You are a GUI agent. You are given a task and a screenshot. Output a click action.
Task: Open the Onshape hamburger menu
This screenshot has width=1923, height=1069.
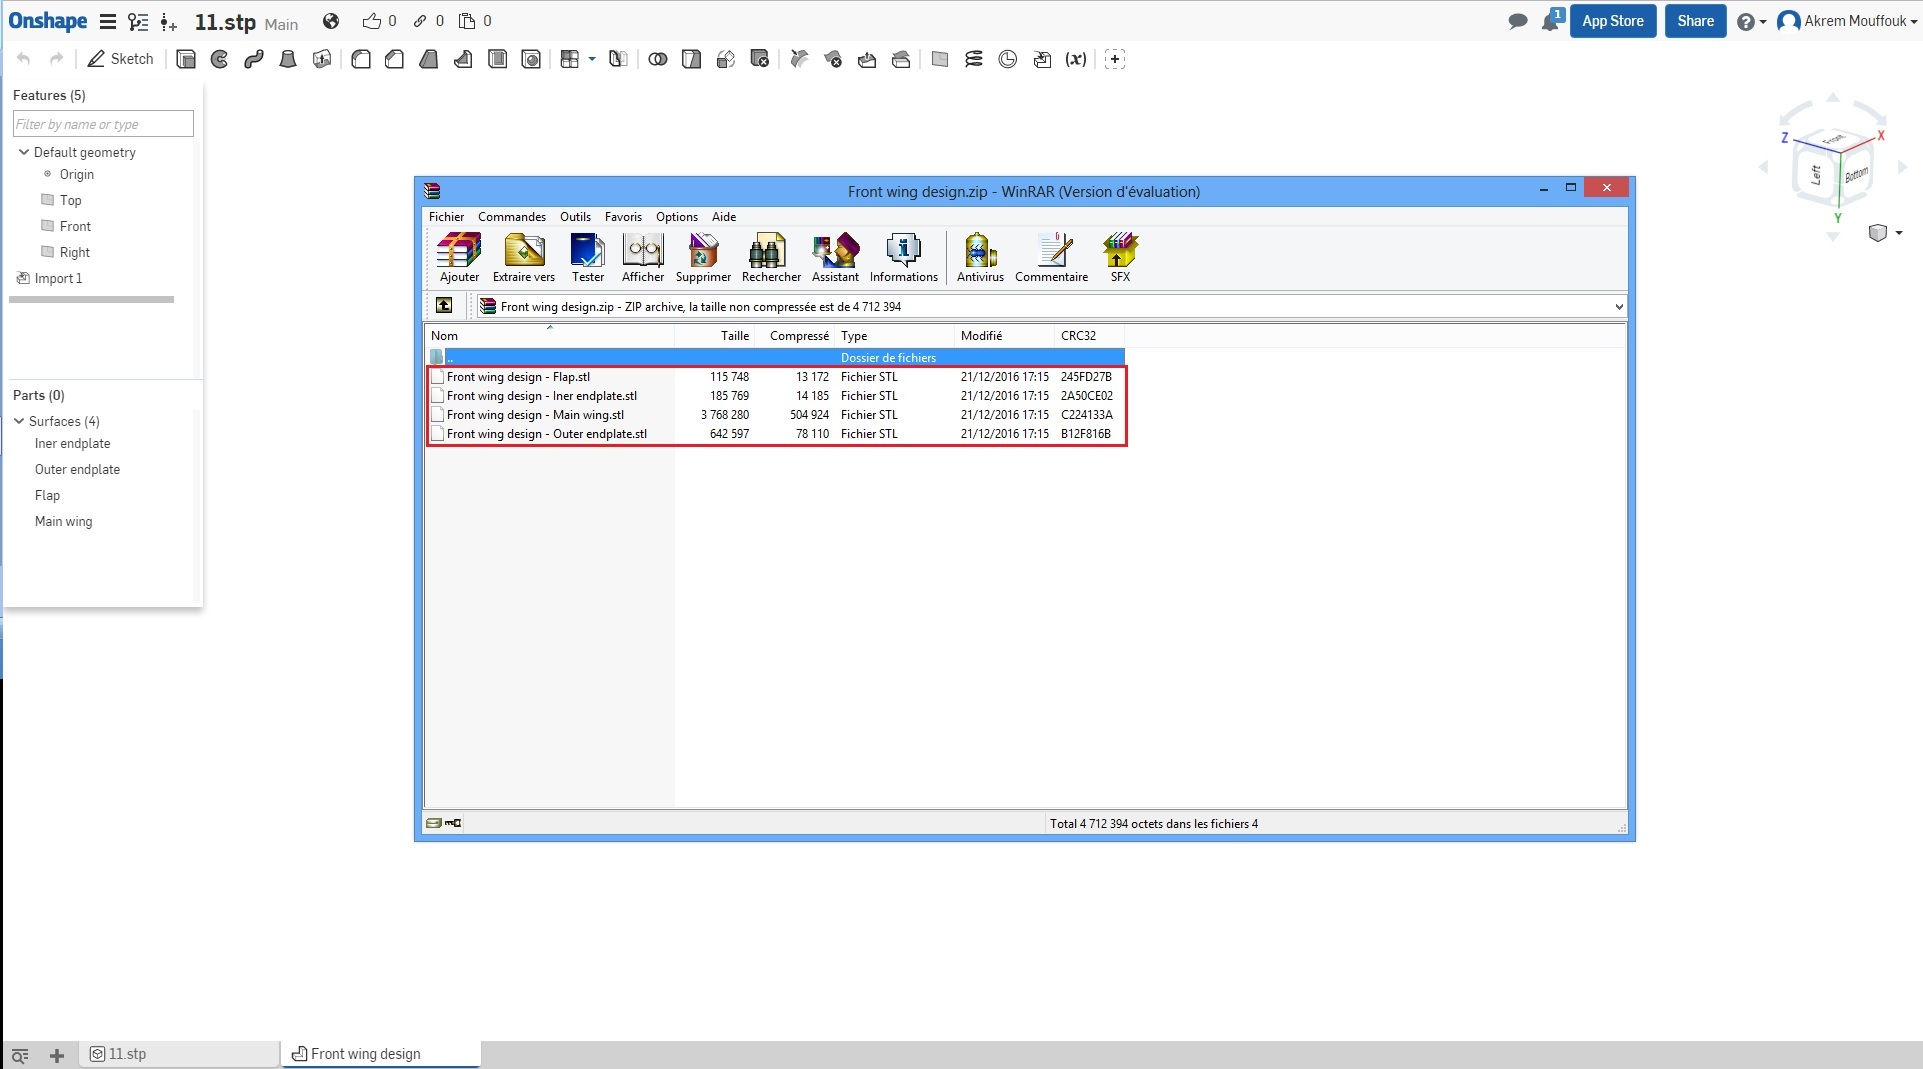click(108, 21)
